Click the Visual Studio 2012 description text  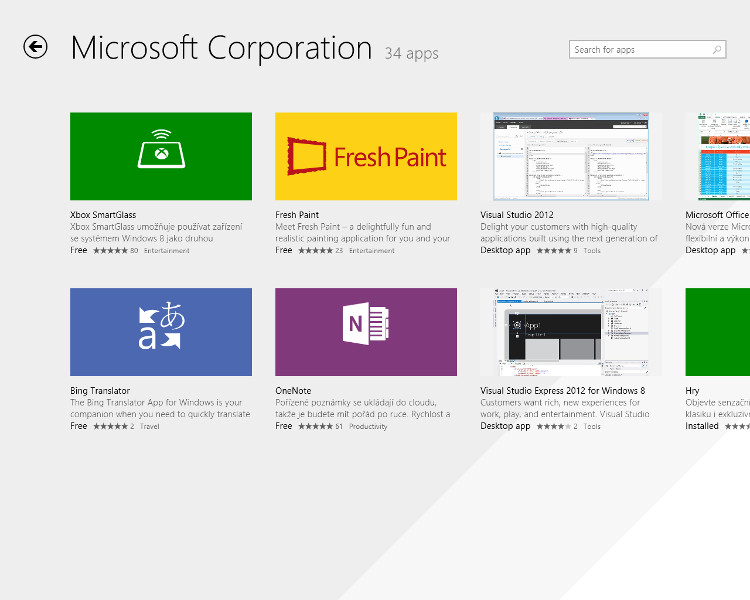click(x=569, y=233)
